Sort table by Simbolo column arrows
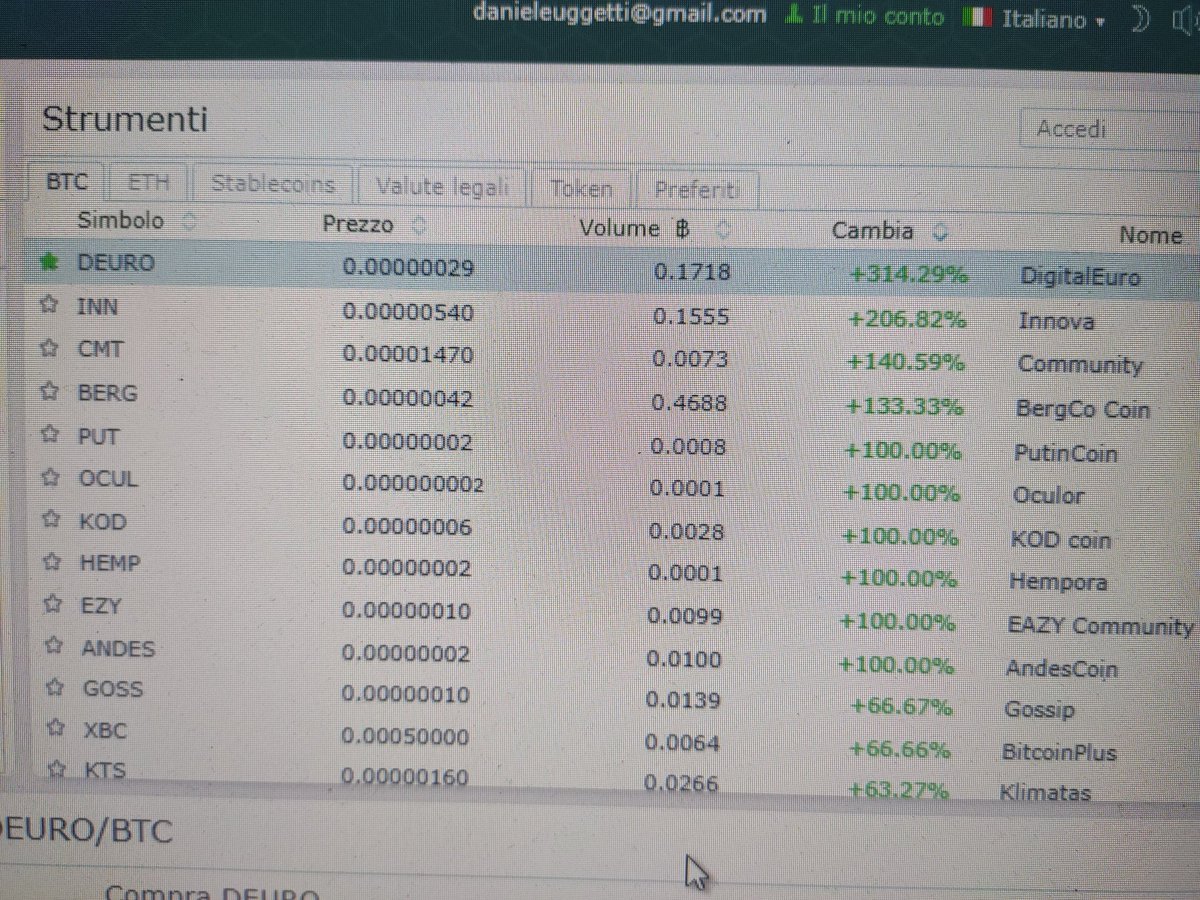The image size is (1200, 900). tap(190, 221)
